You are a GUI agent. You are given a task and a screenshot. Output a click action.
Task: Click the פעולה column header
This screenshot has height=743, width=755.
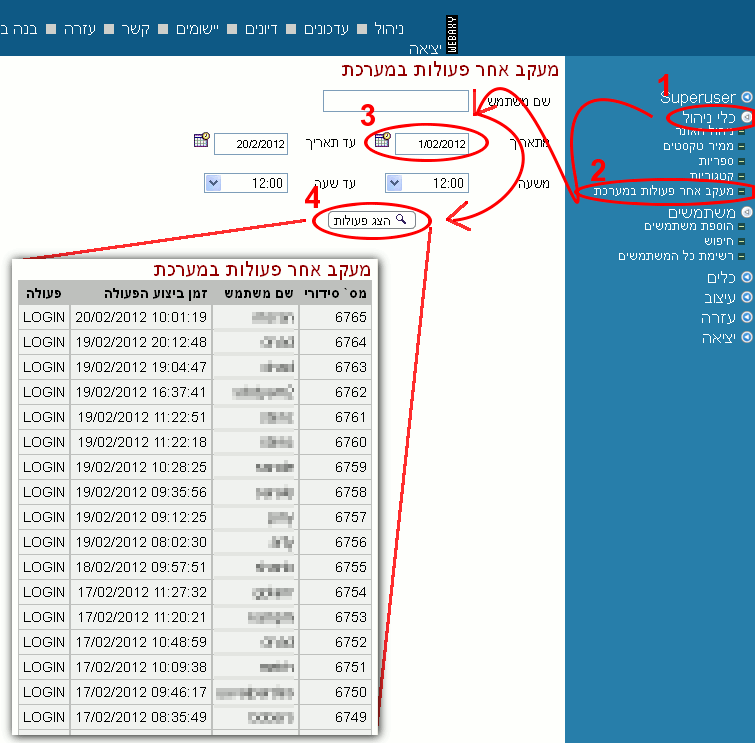(x=44, y=293)
